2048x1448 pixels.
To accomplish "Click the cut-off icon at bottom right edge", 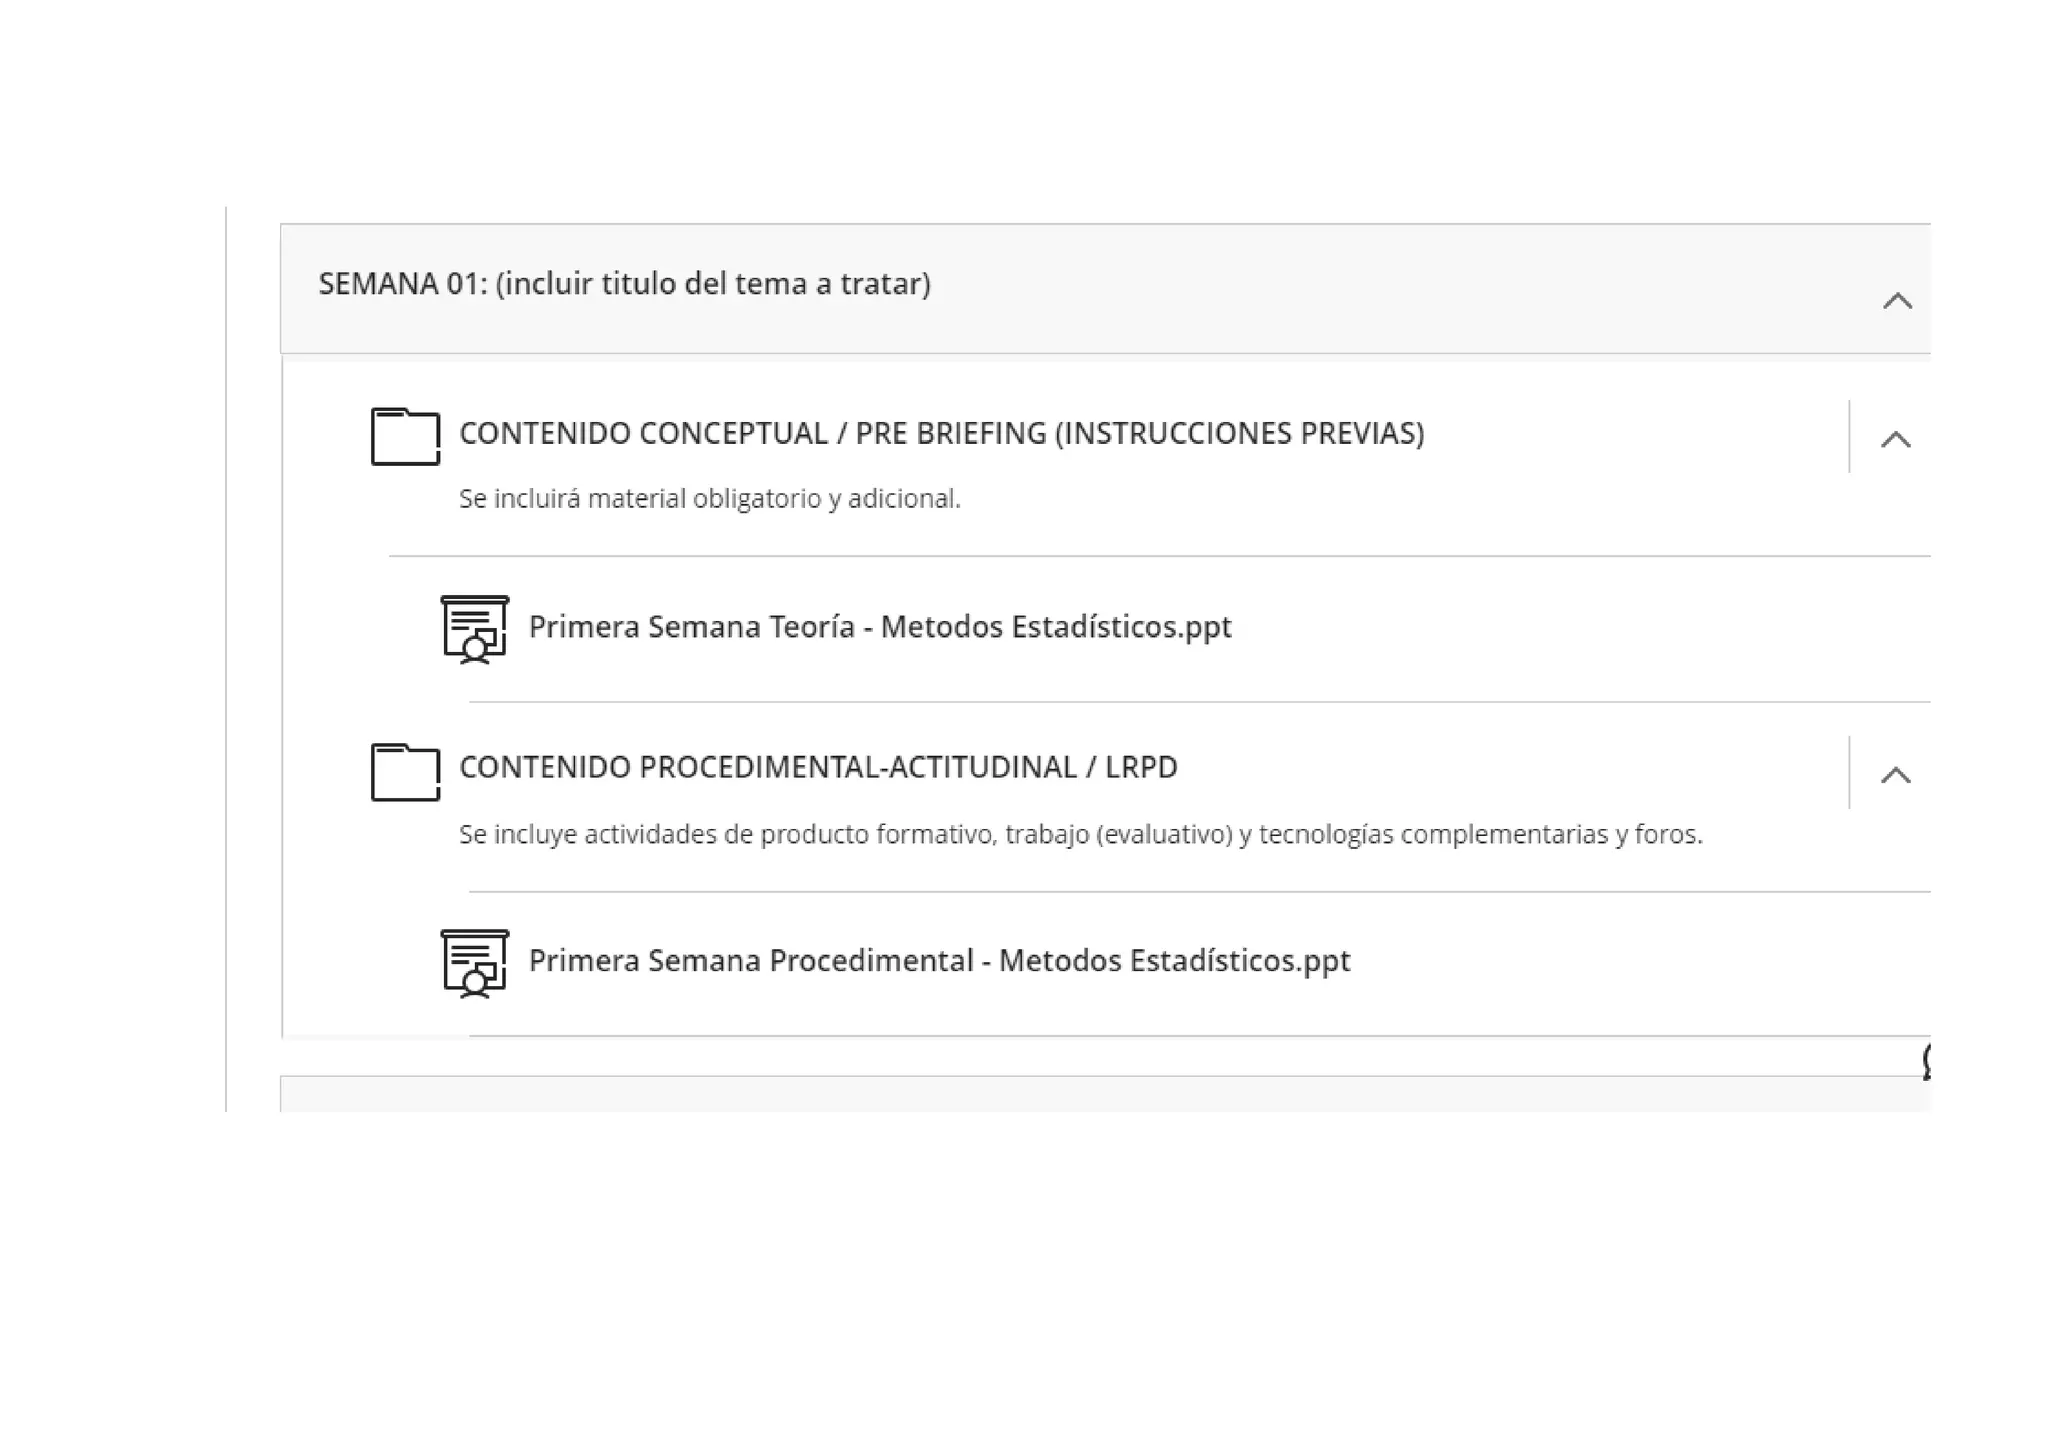I will coord(1926,1062).
